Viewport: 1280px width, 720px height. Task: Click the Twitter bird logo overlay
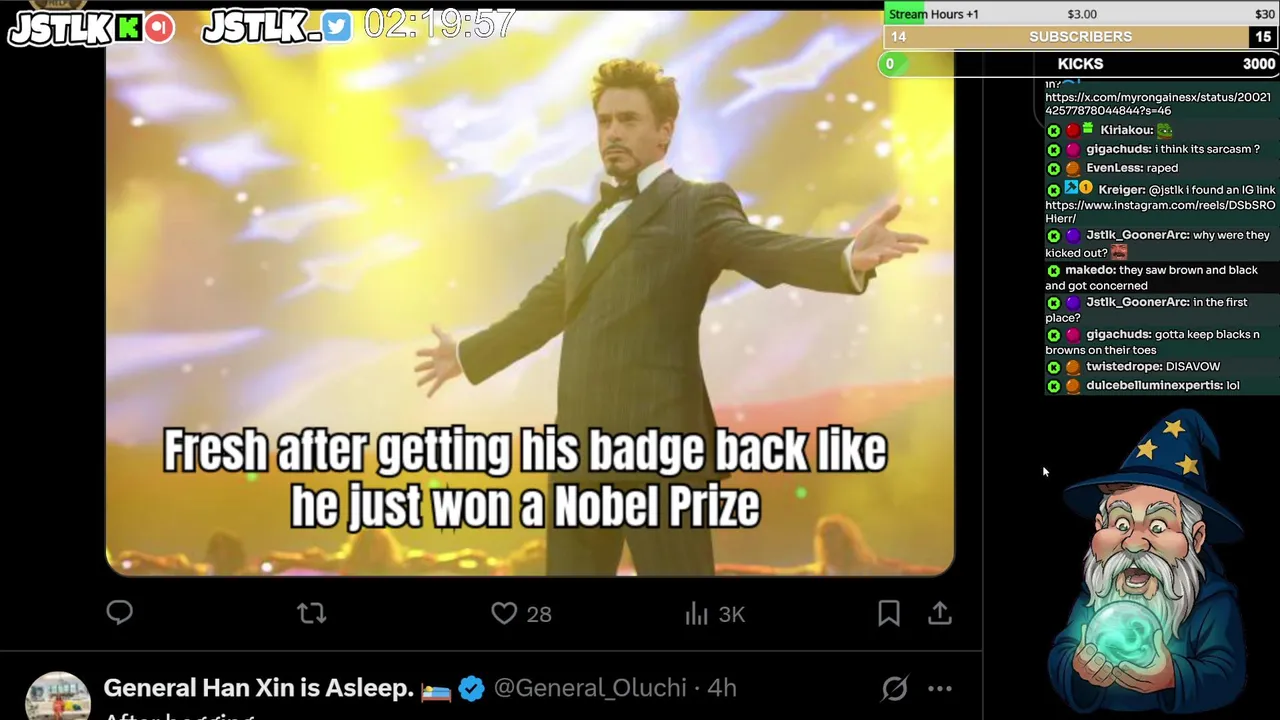coord(337,27)
